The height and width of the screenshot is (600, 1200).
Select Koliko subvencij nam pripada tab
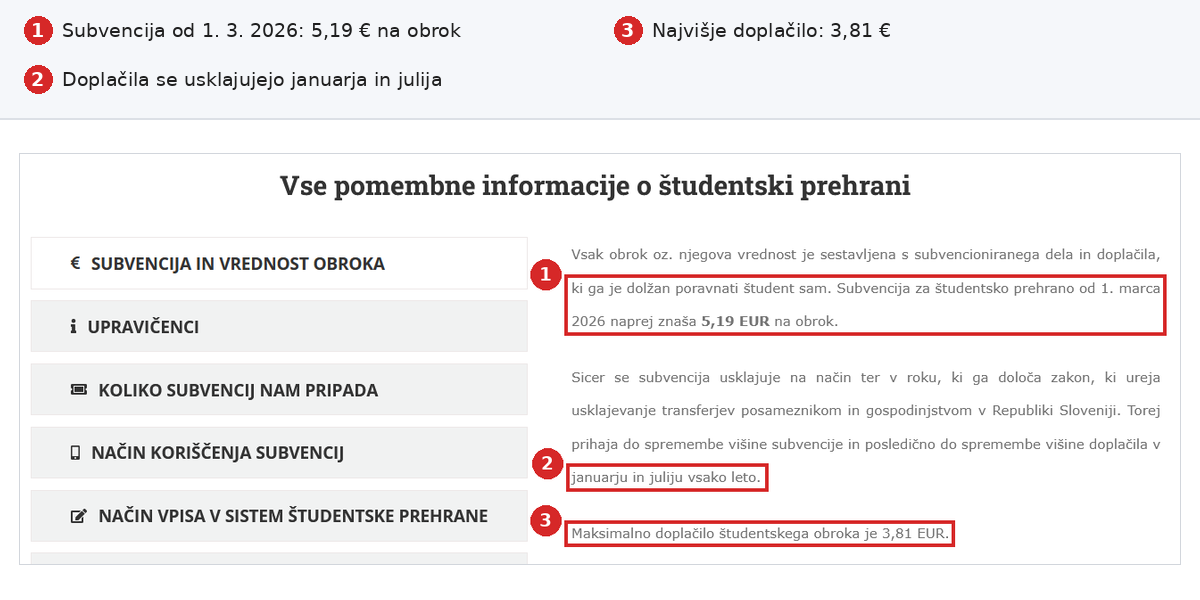pyautogui.click(x=279, y=390)
